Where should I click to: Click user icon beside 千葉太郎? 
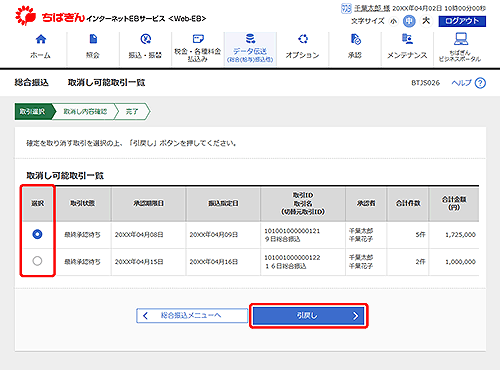(346, 8)
